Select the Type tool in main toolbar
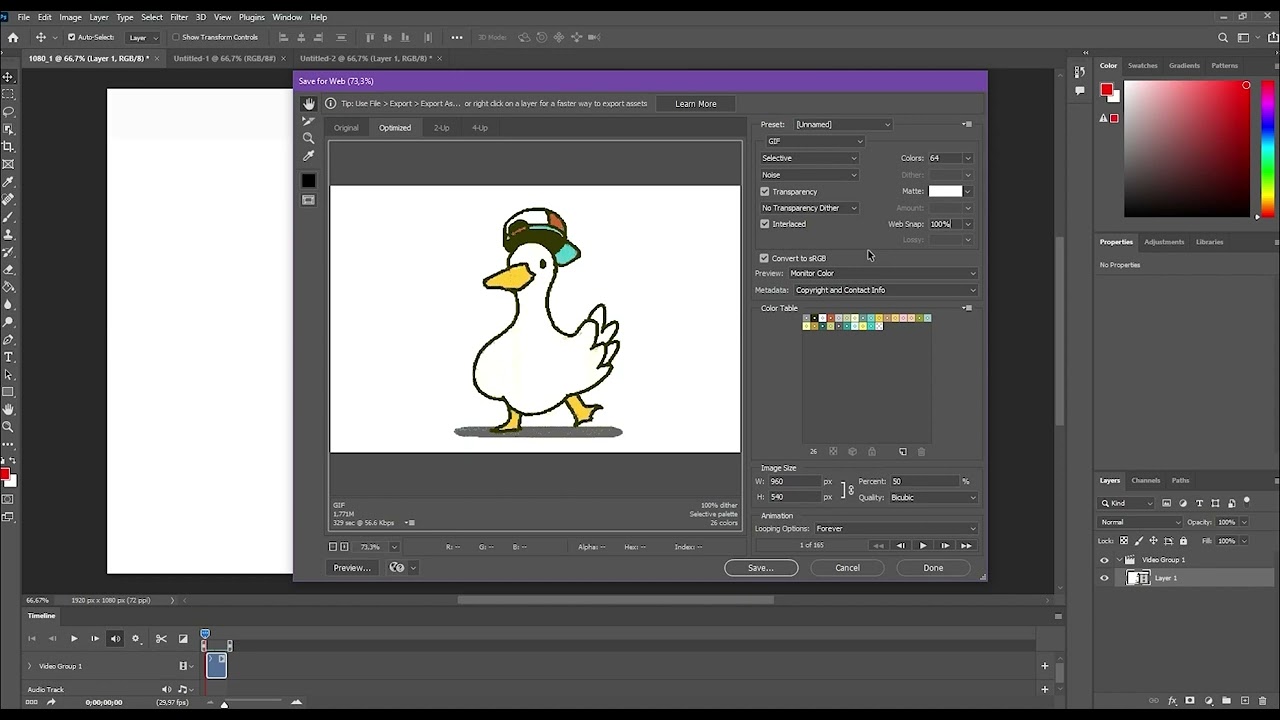Viewport: 1280px width, 720px height. coord(8,357)
